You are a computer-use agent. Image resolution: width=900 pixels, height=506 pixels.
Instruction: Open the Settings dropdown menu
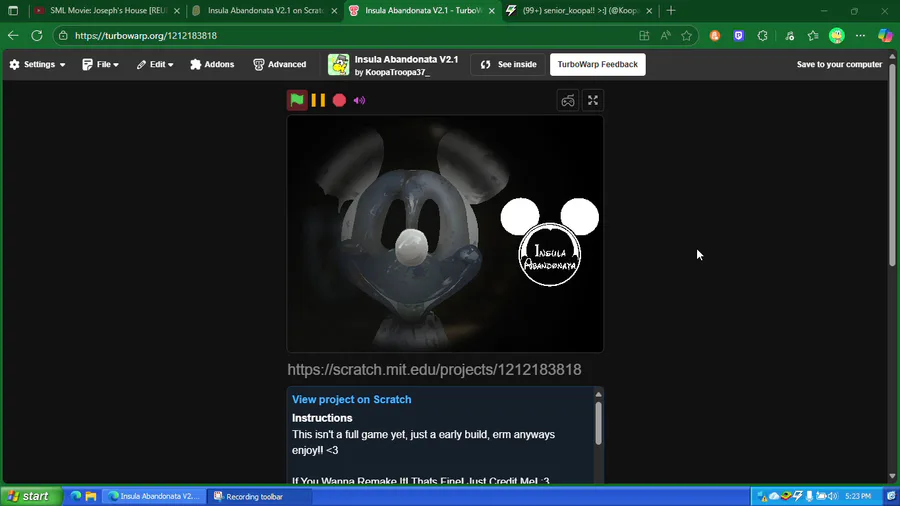tap(37, 64)
